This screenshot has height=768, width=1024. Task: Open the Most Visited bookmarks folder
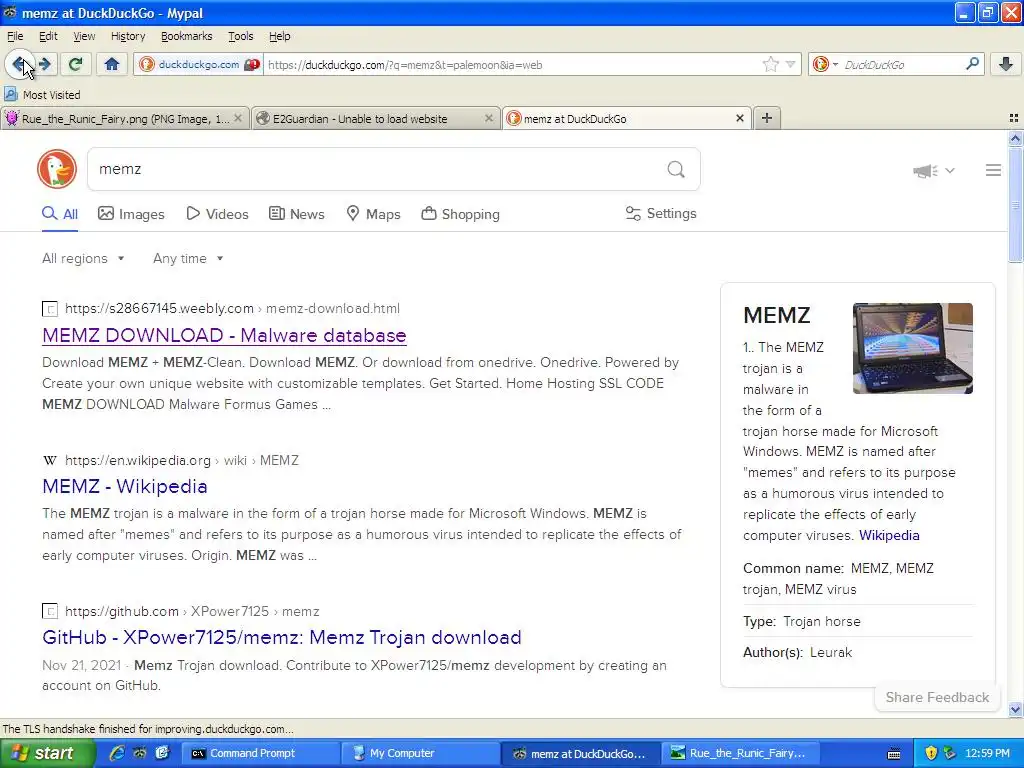42,95
